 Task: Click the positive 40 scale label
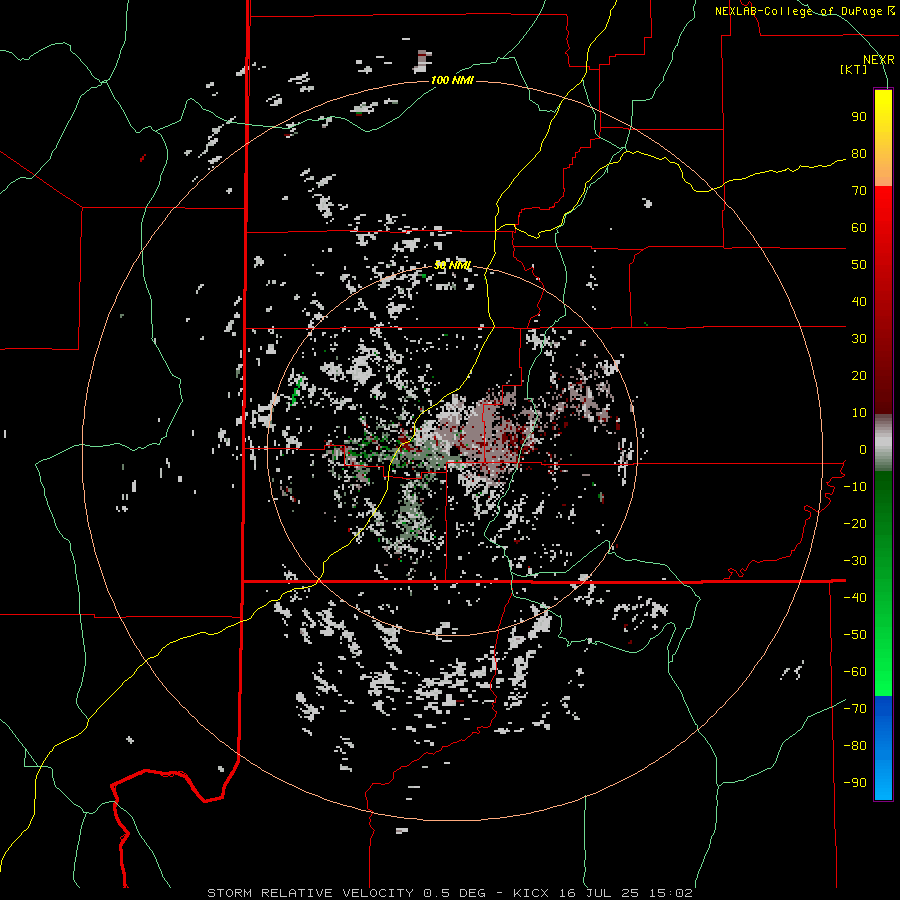(x=859, y=302)
